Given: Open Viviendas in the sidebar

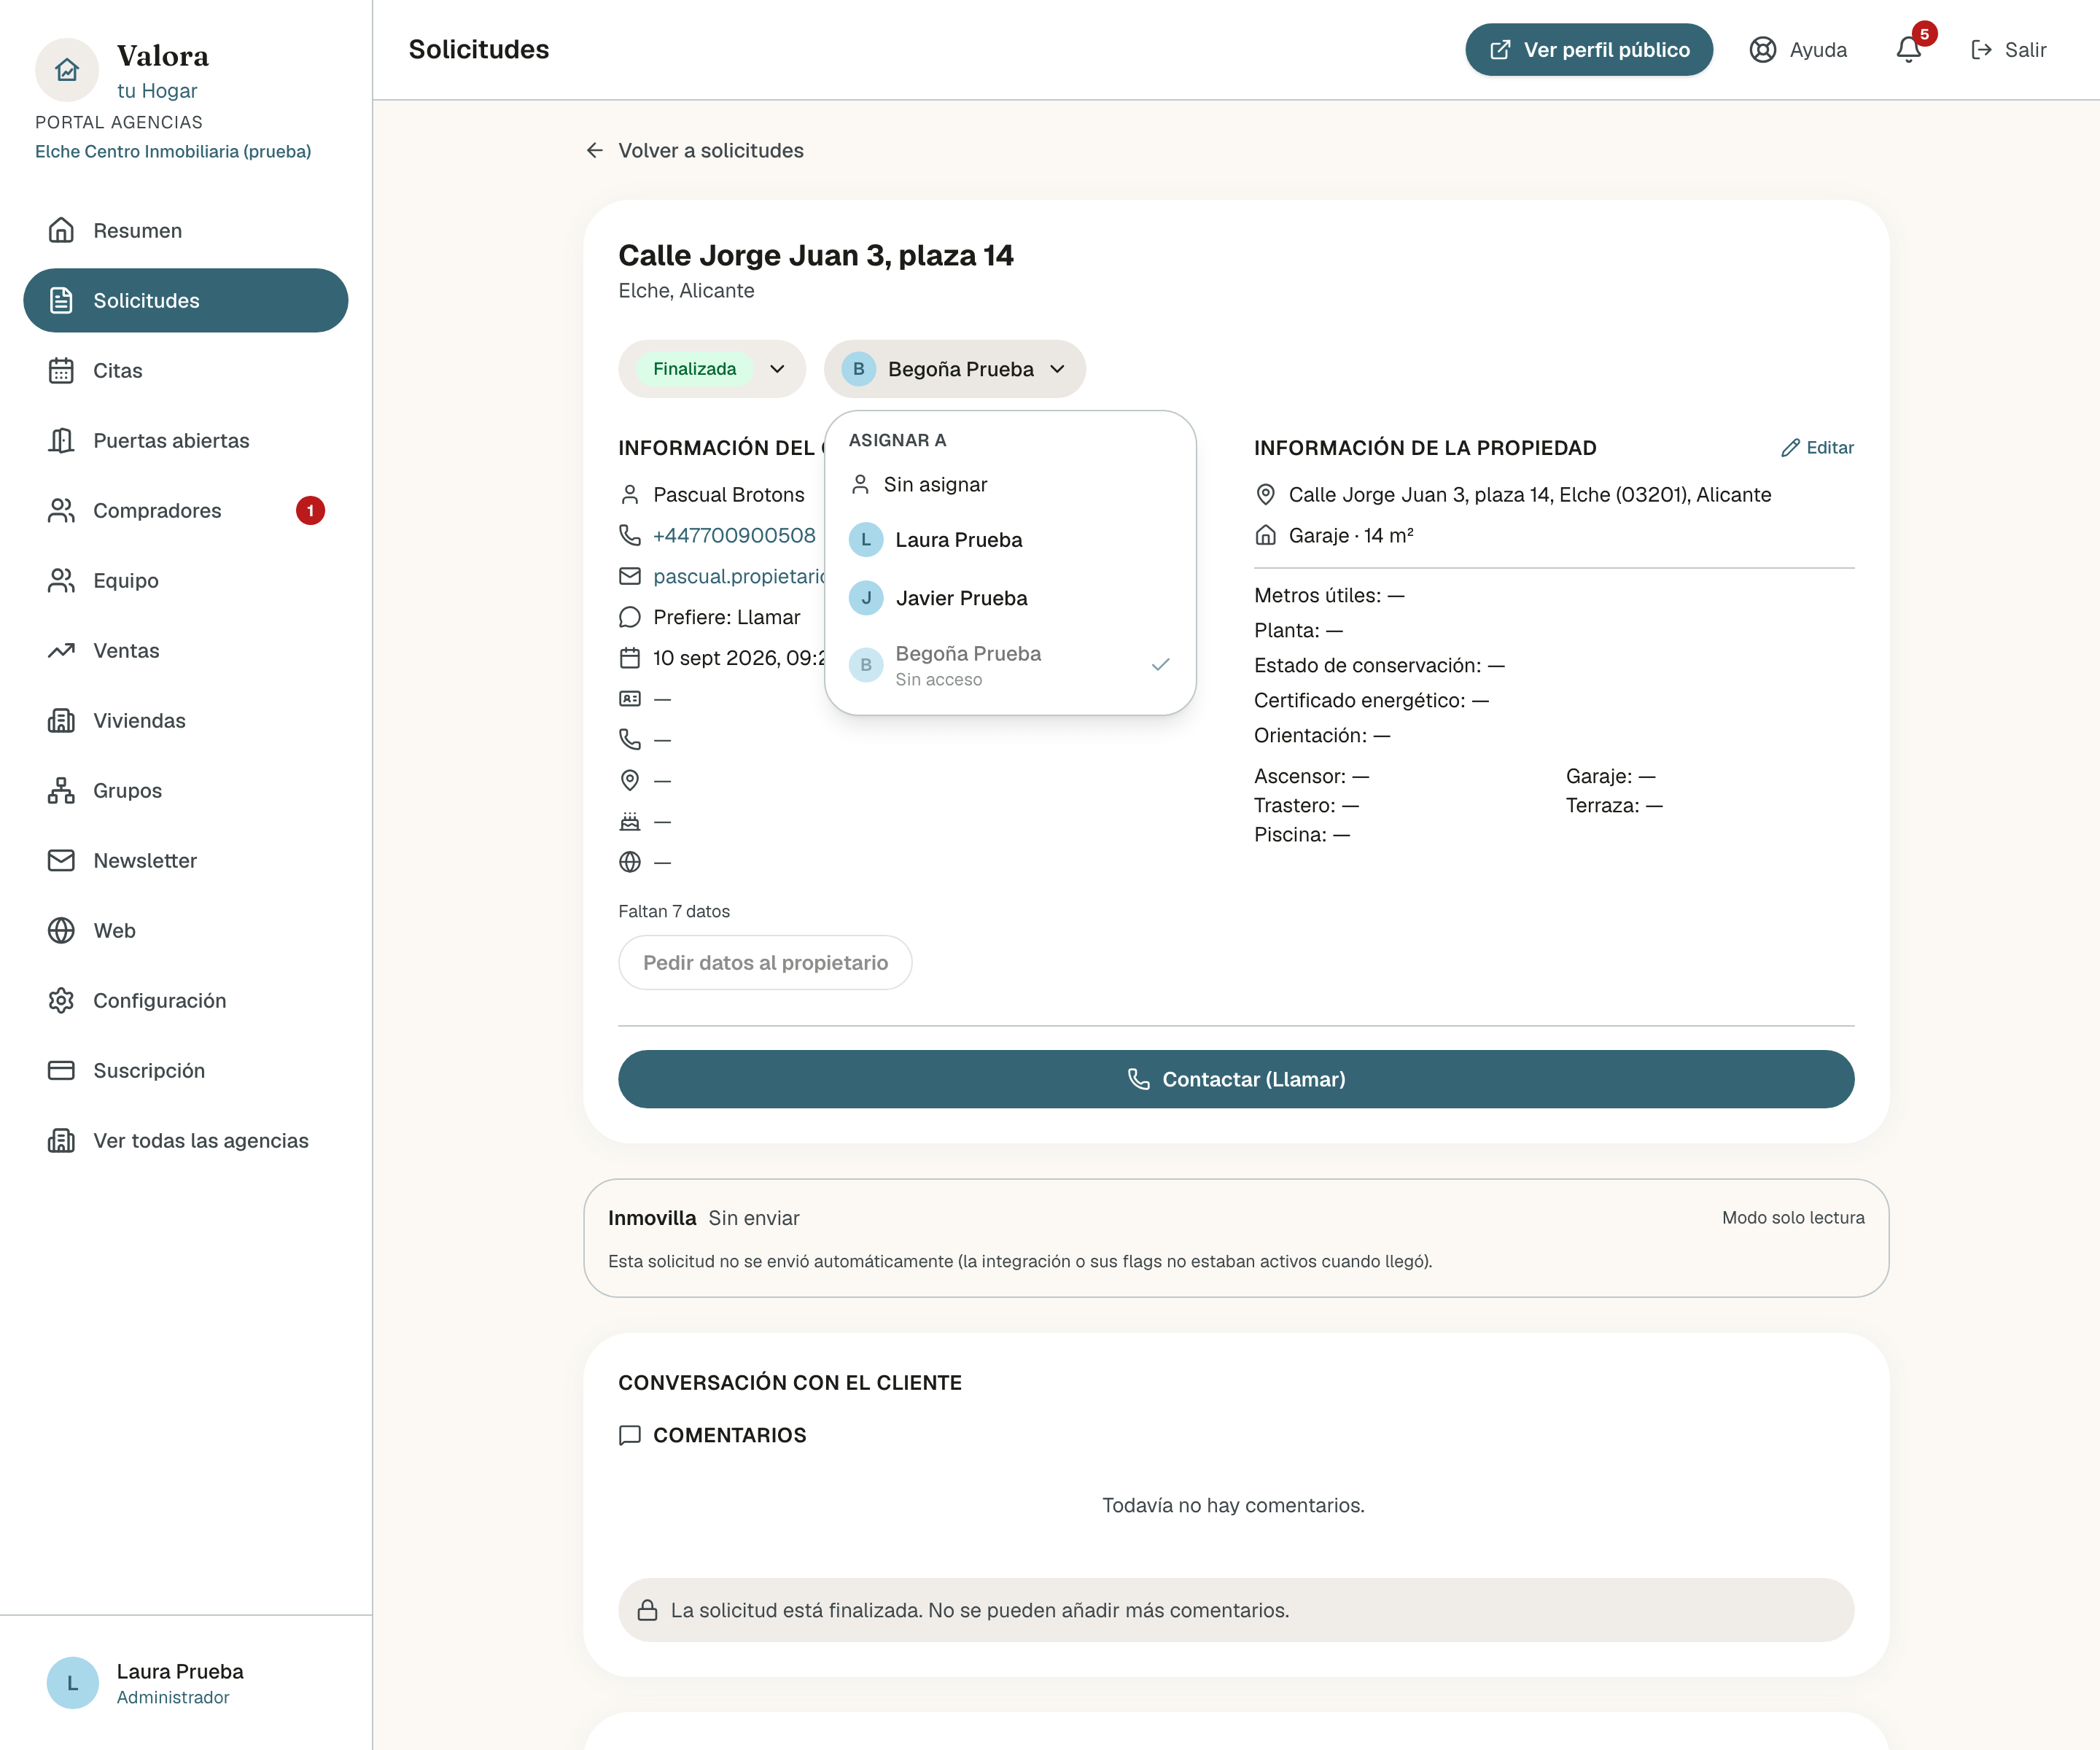Looking at the screenshot, I should (186, 721).
